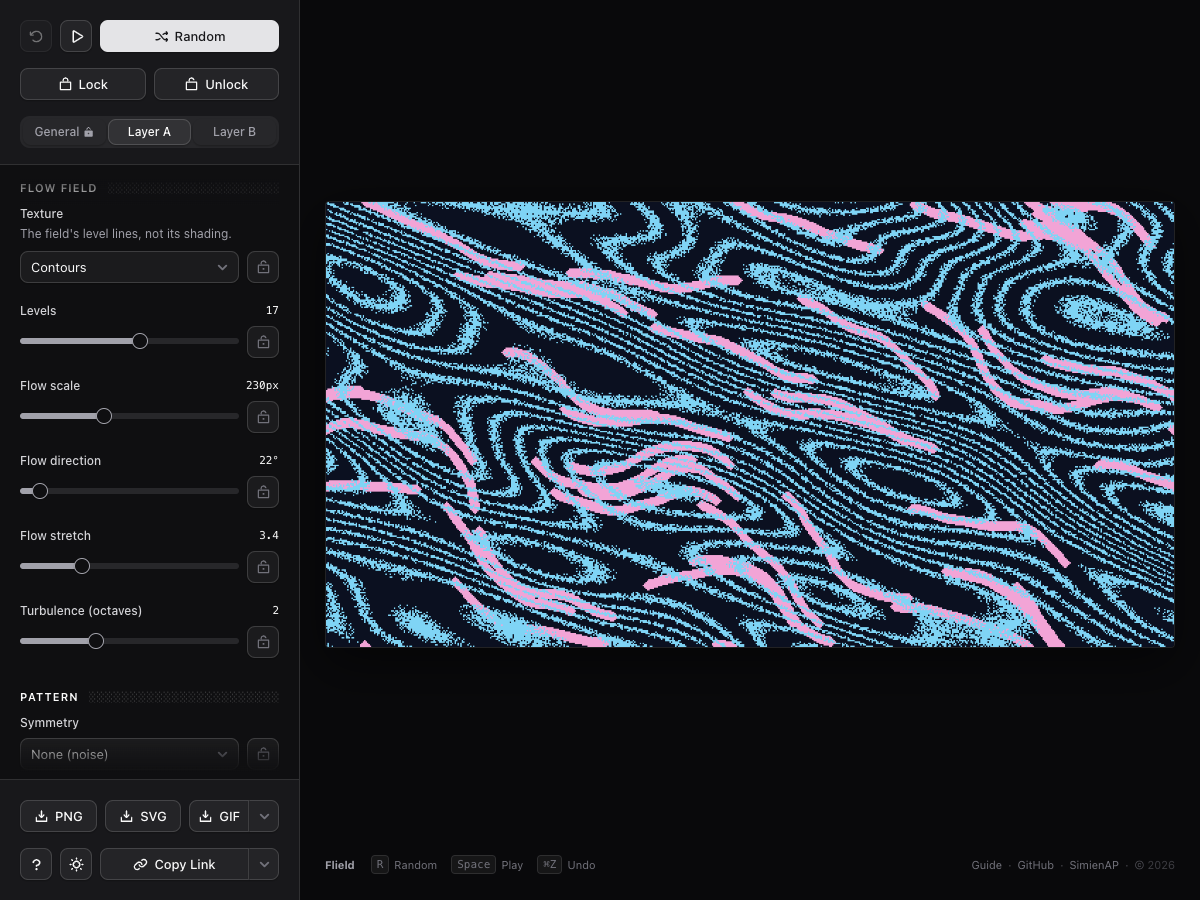This screenshot has height=900, width=1200.
Task: Click the Unlock button
Action: [216, 84]
